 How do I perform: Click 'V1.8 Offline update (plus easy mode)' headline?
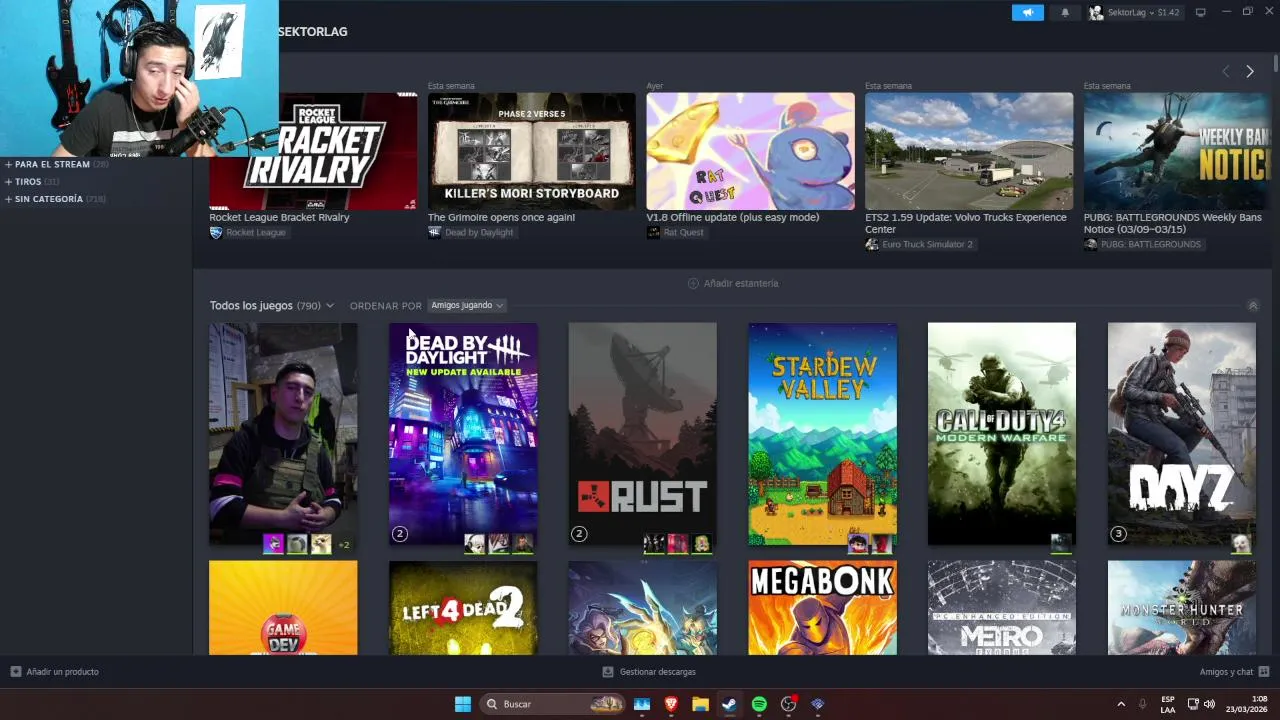tap(732, 217)
